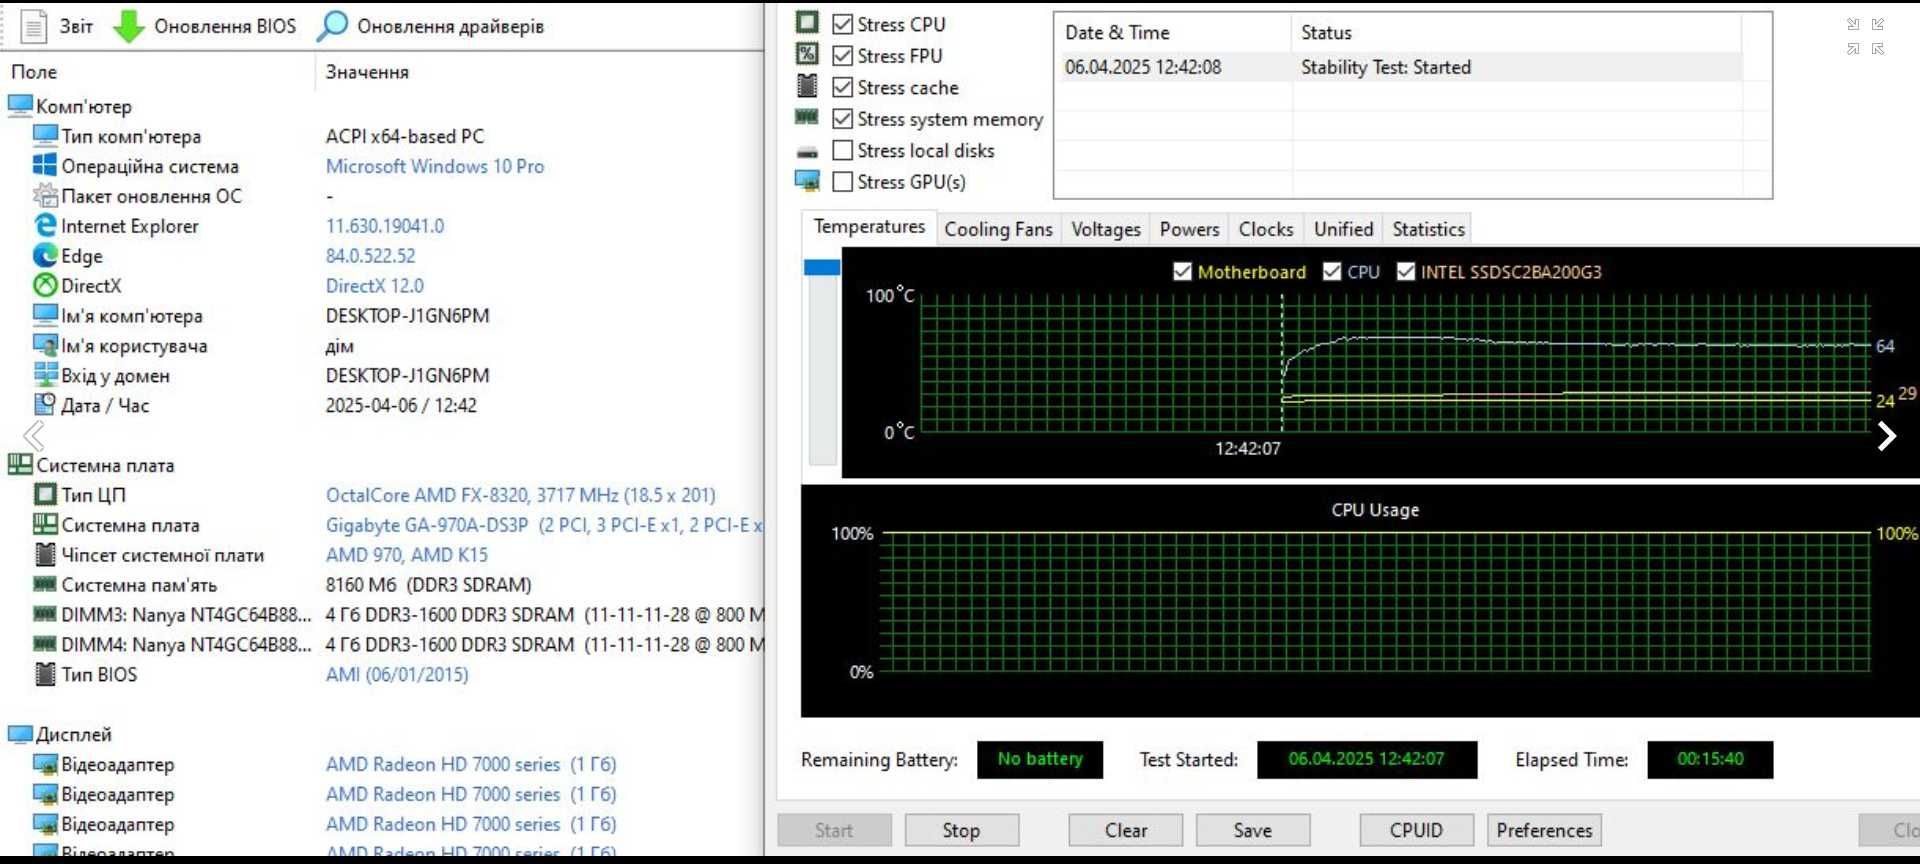Open the OctalCore AMD FX-8320 link
This screenshot has height=864, width=1920.
coord(521,495)
